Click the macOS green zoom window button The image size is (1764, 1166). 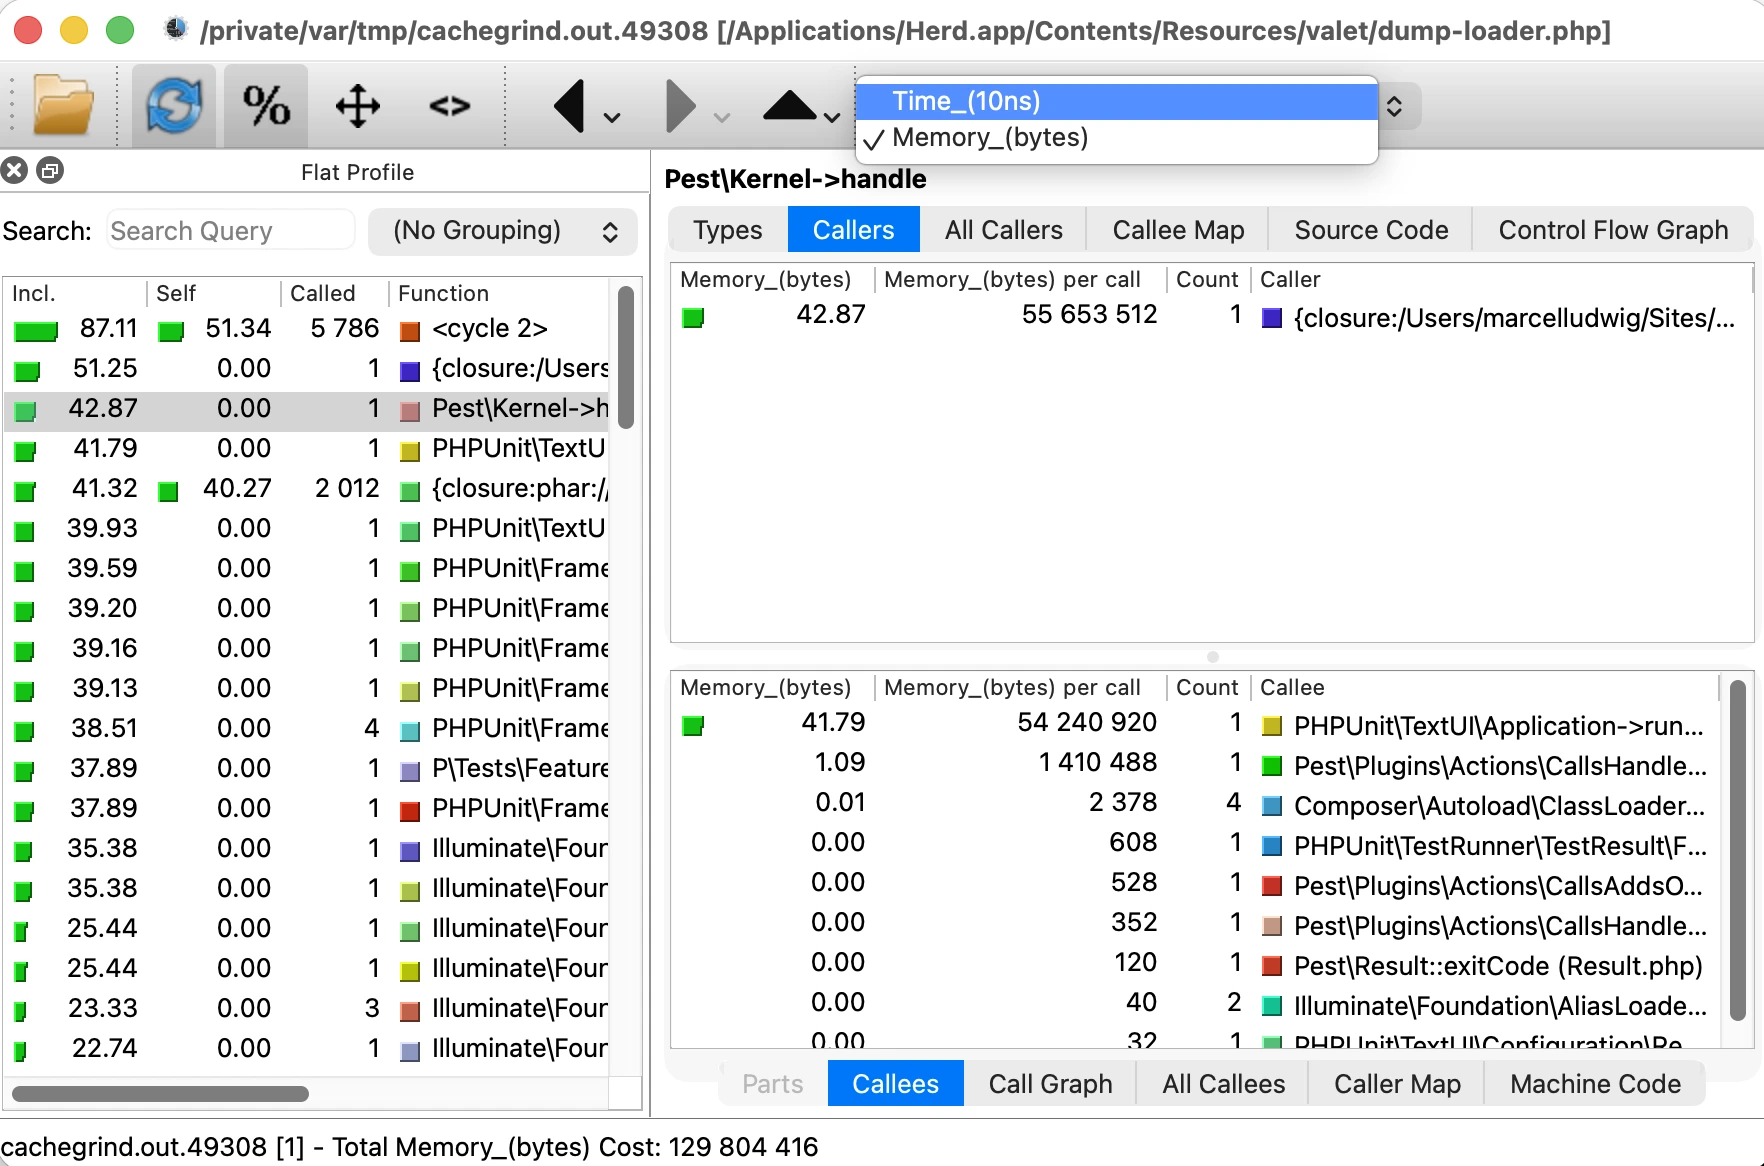click(x=120, y=30)
